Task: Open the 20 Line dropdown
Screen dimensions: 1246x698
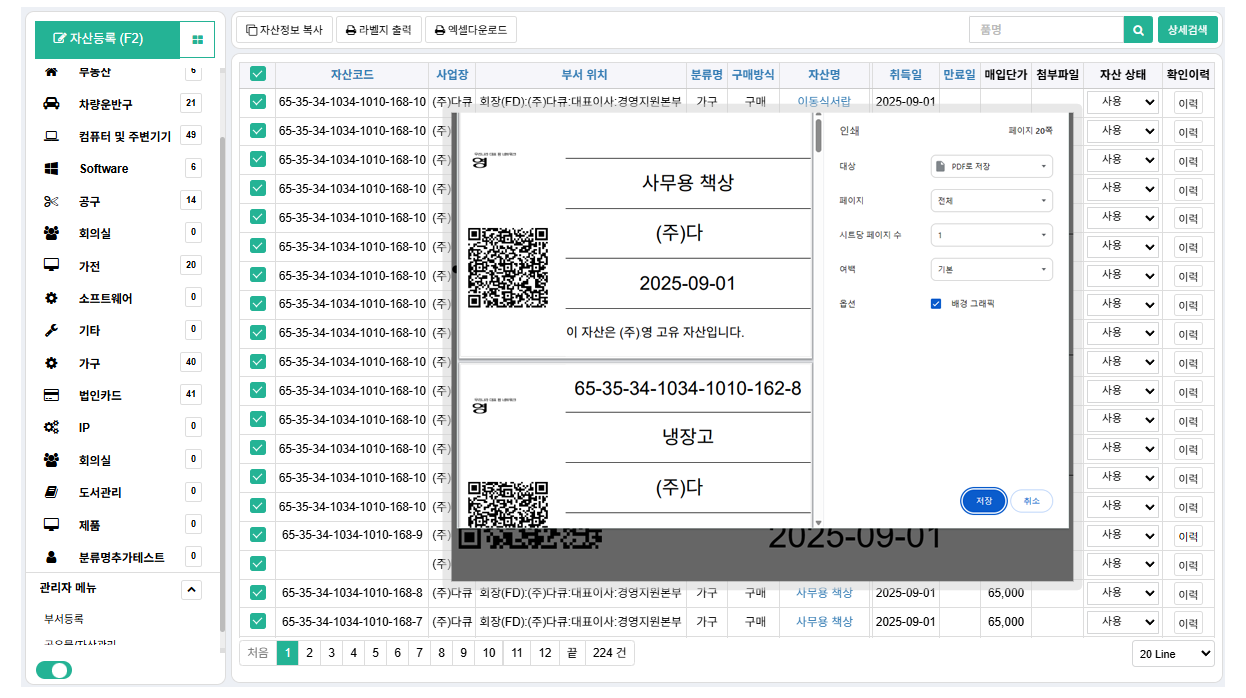Action: click(x=1172, y=653)
